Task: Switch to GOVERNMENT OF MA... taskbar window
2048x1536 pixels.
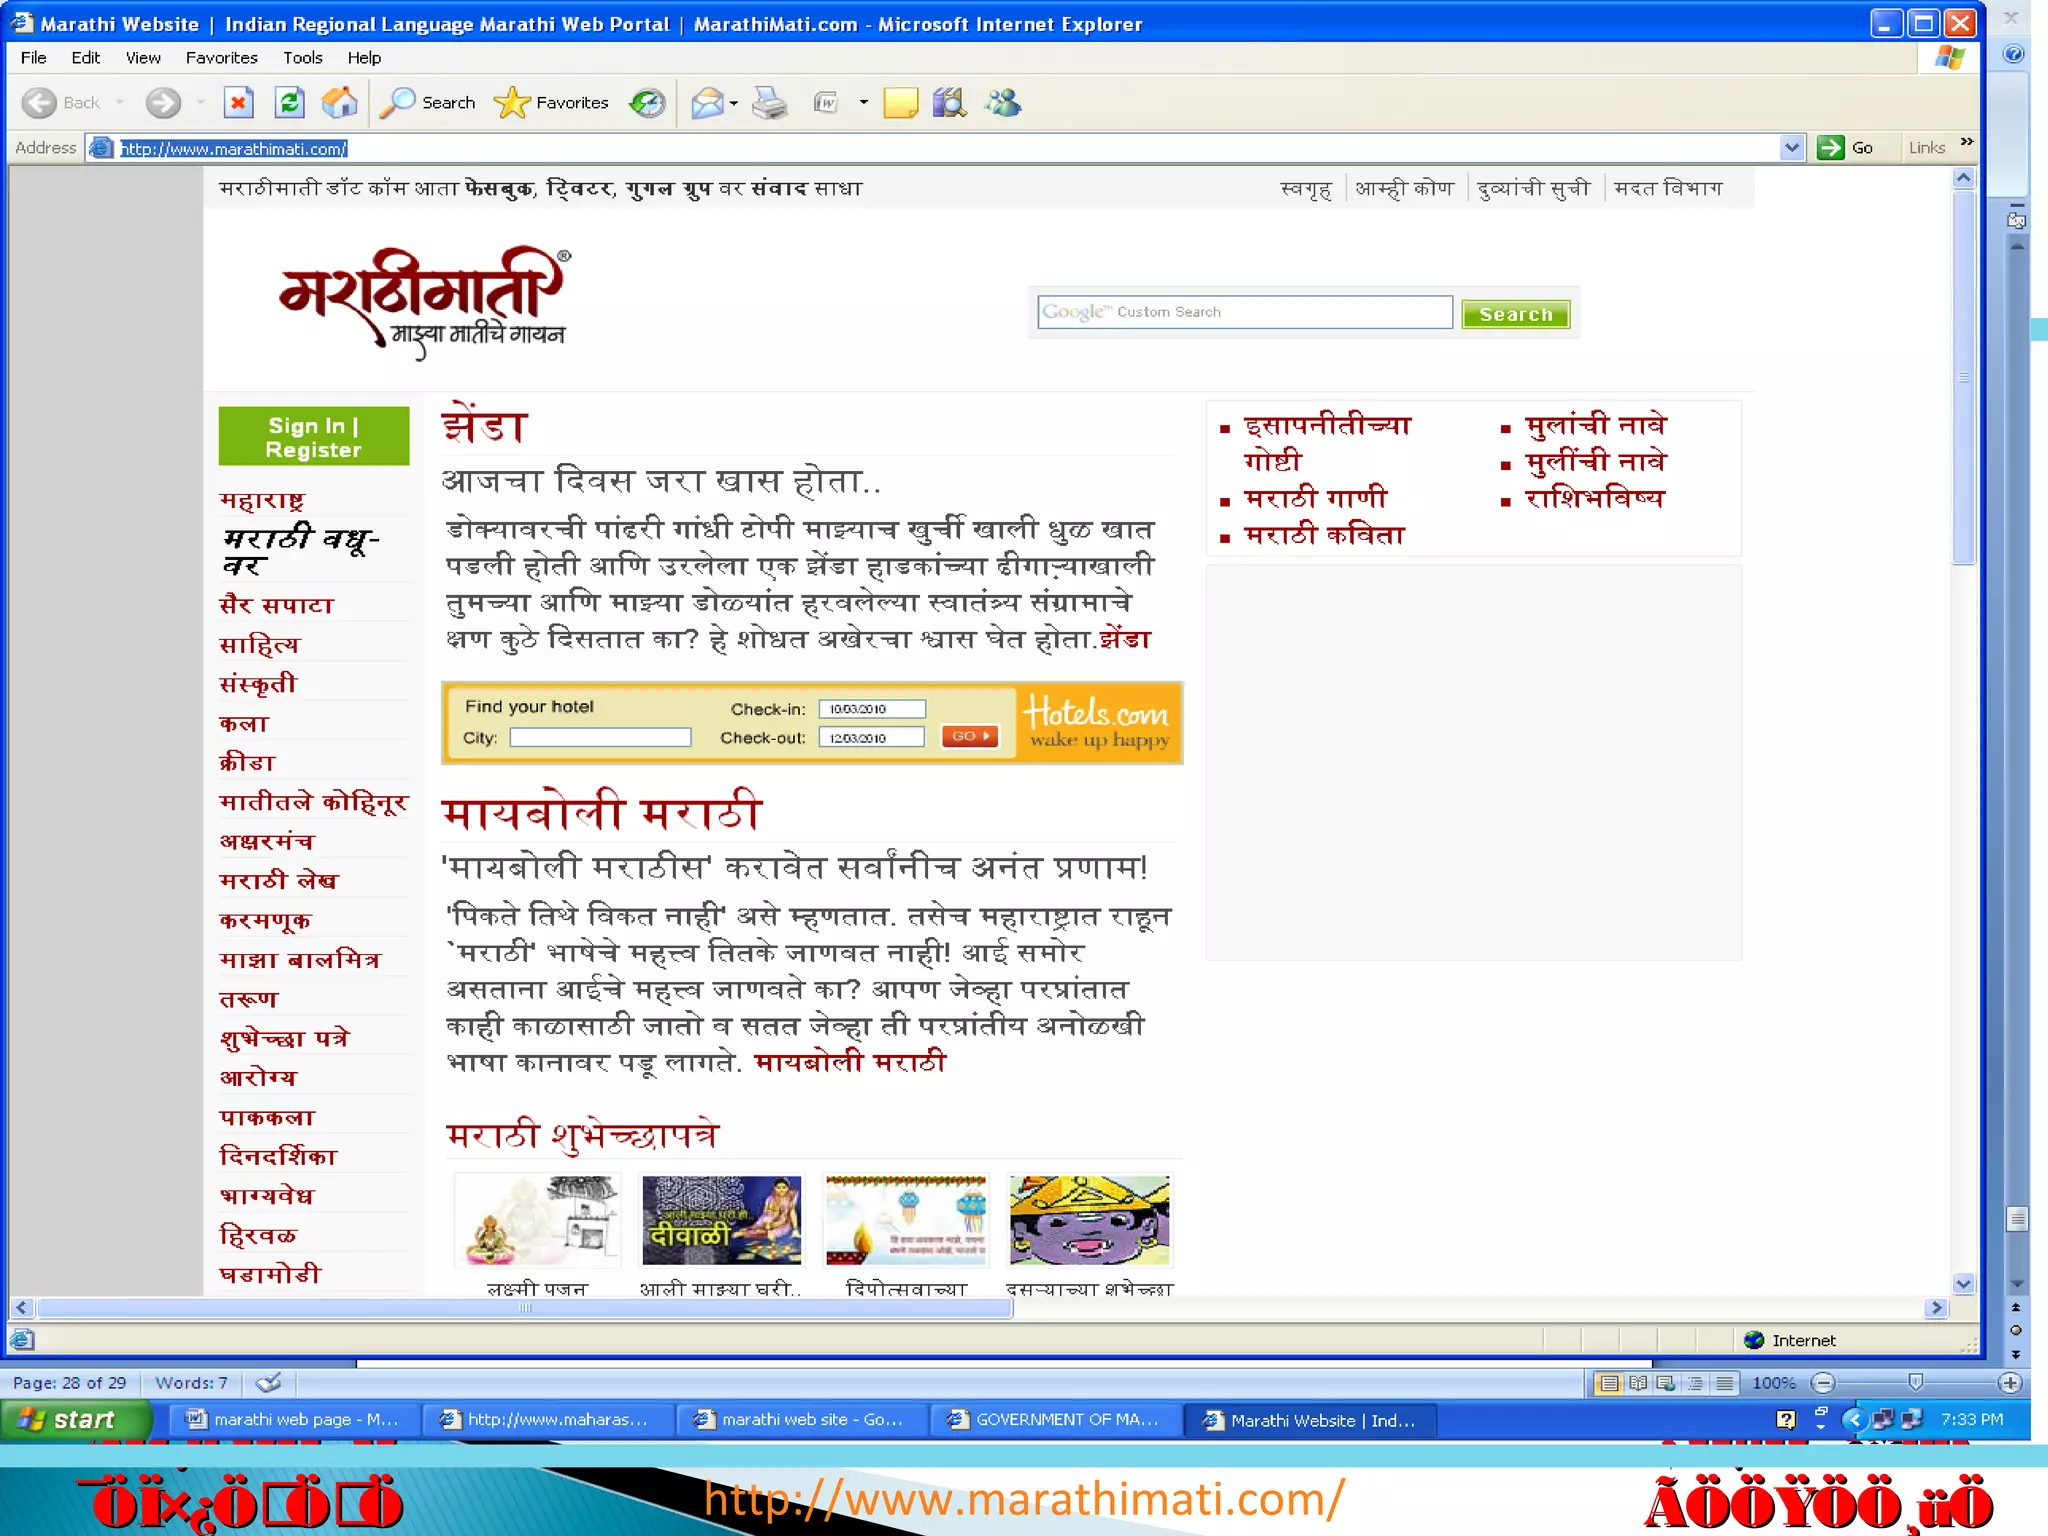Action: tap(1055, 1419)
